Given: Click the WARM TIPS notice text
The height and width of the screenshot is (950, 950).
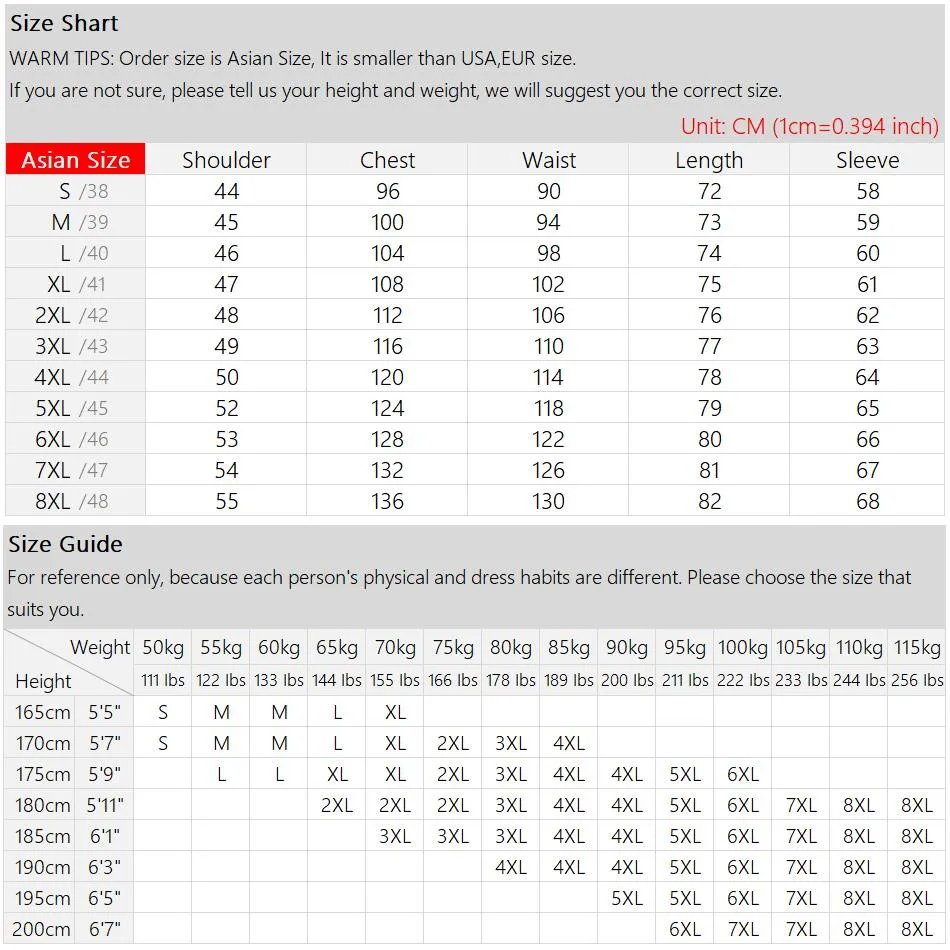Looking at the screenshot, I should (292, 58).
